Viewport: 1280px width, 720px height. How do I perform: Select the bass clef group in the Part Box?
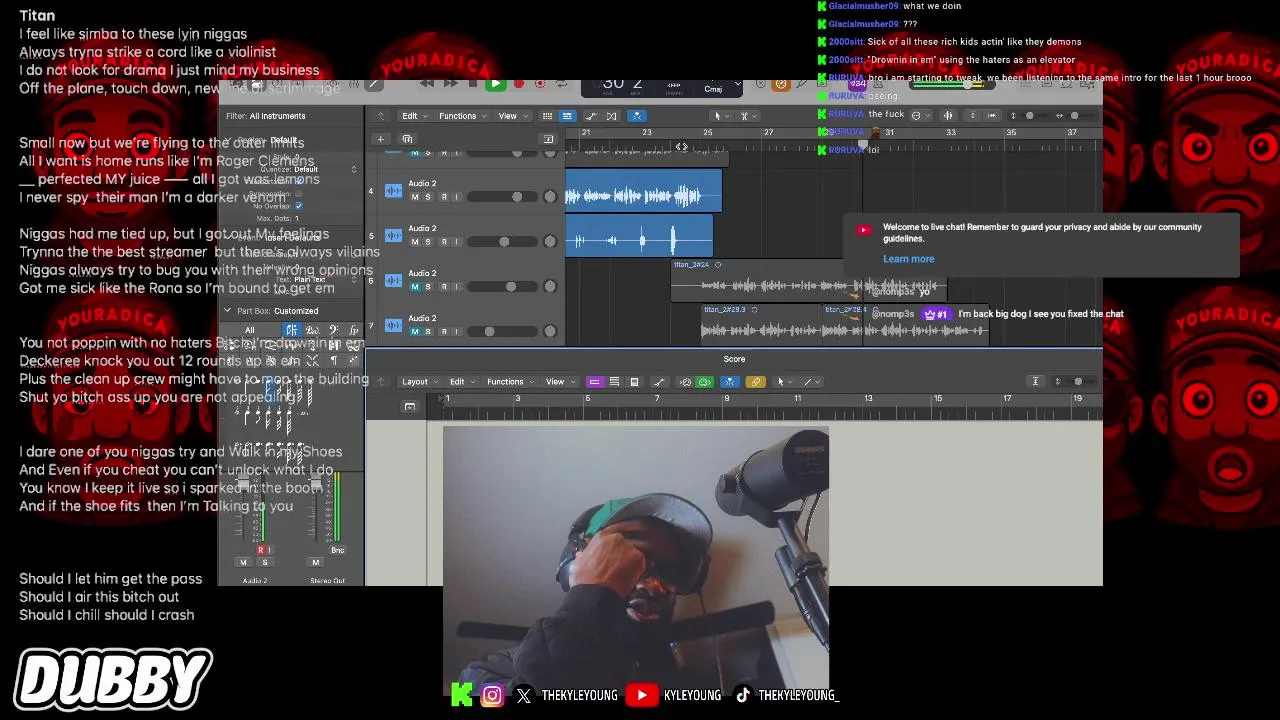pos(333,330)
